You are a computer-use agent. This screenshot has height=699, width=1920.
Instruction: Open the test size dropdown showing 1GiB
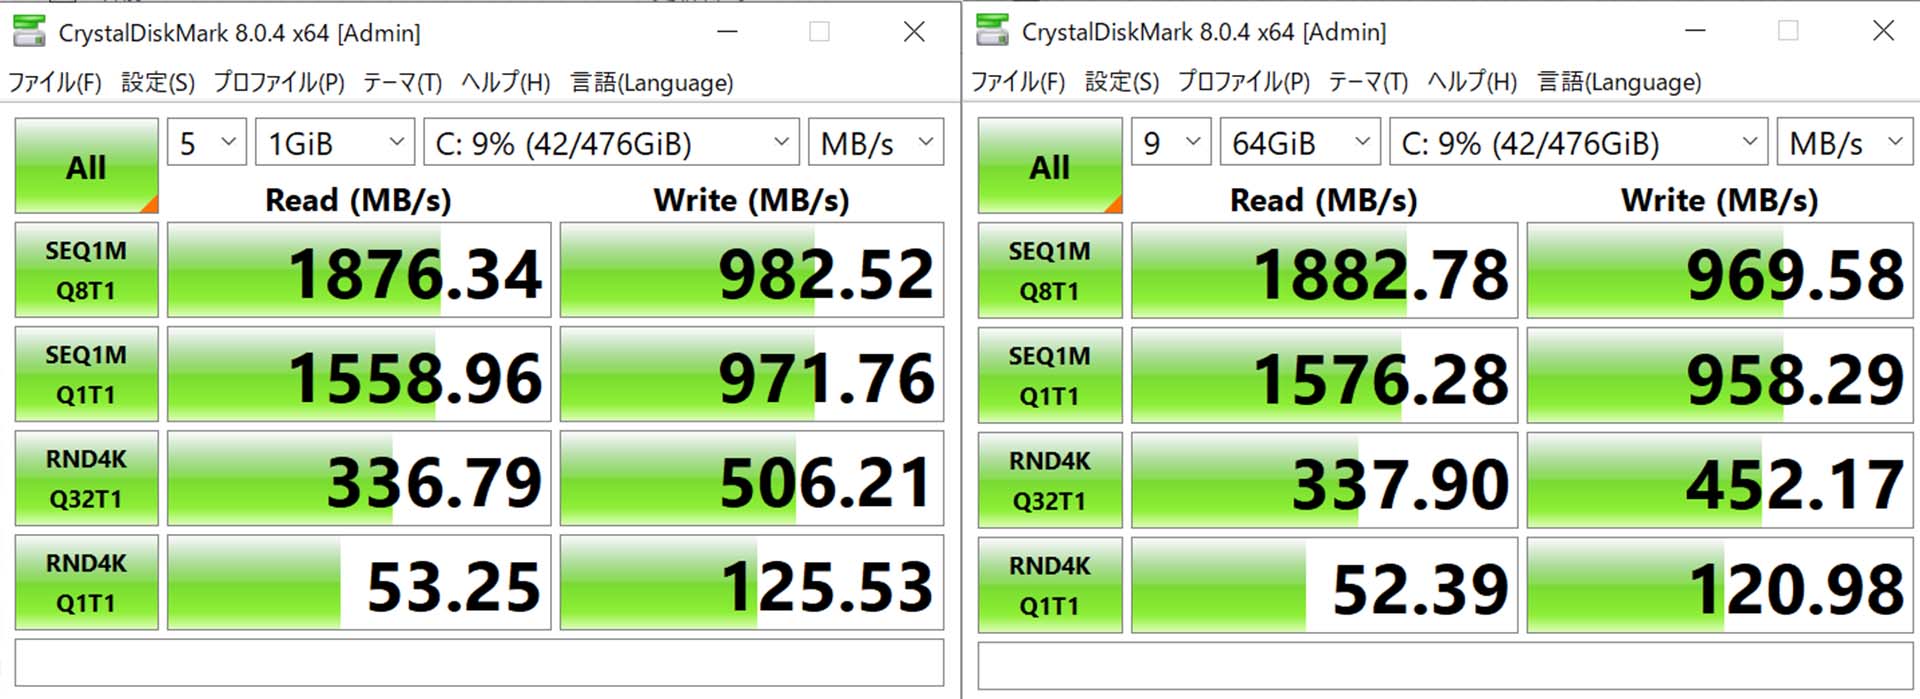(x=334, y=143)
